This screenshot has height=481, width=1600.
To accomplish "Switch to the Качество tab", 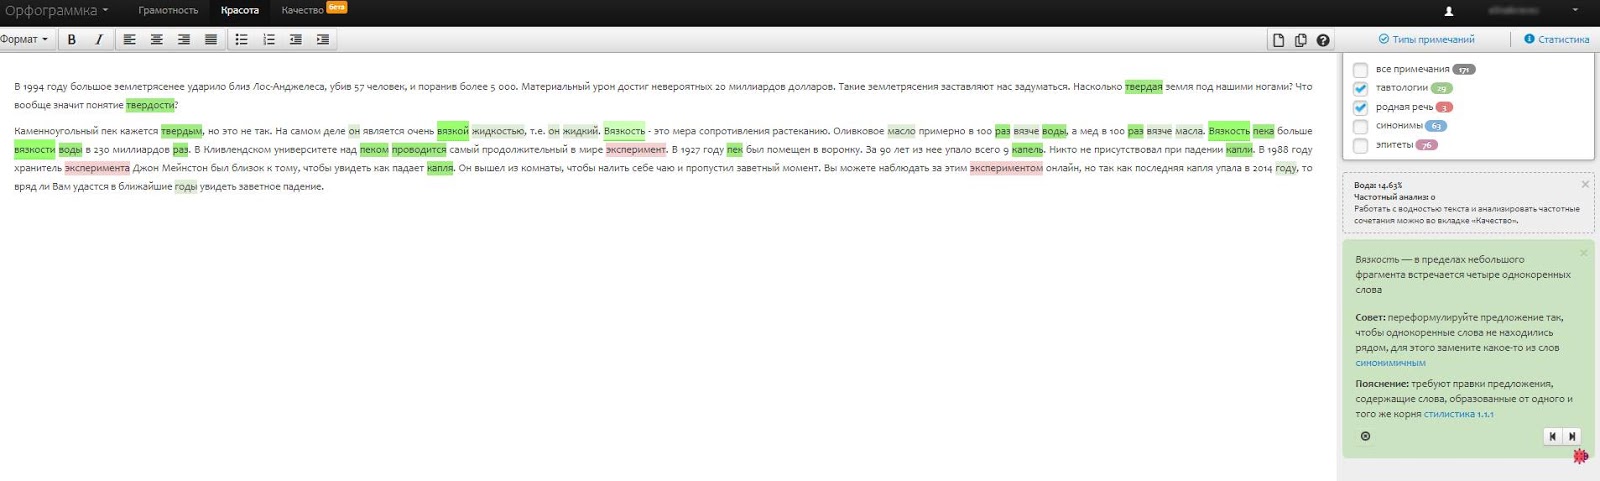I will (302, 11).
